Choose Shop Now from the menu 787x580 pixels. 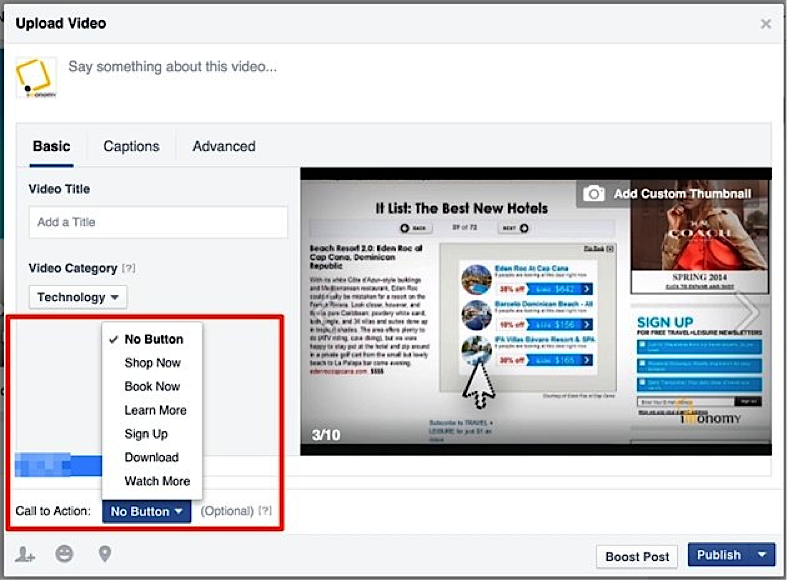(x=152, y=363)
